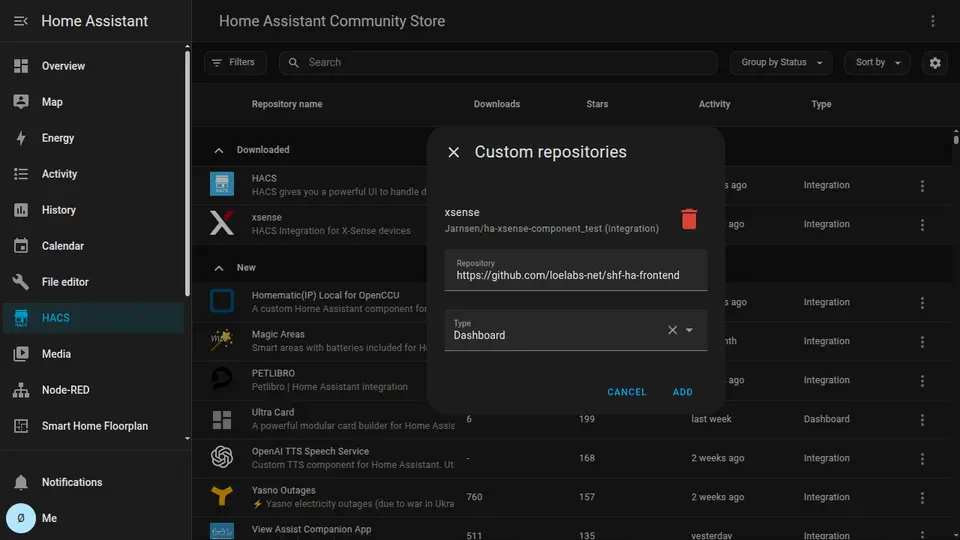Open the Ultra Card repository row
The width and height of the screenshot is (960, 540).
[572, 419]
